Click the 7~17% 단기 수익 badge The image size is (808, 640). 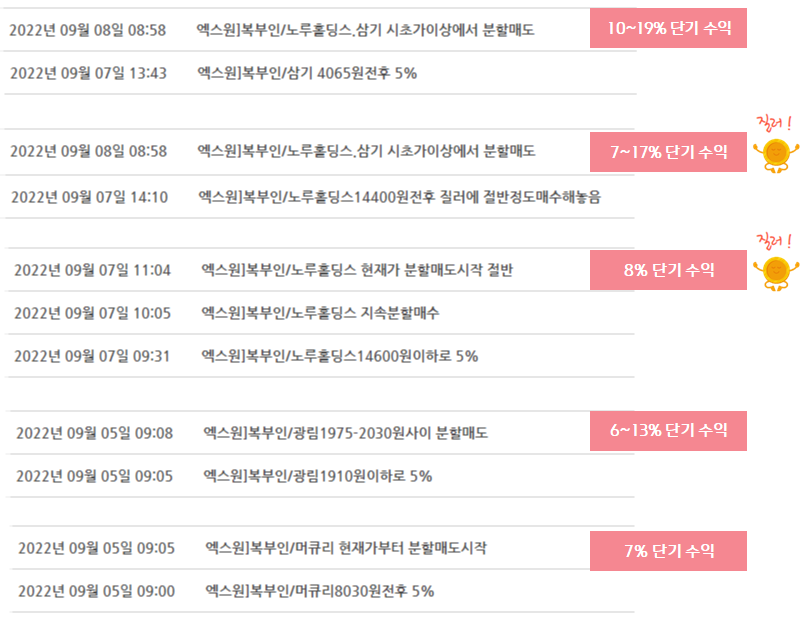pos(668,152)
